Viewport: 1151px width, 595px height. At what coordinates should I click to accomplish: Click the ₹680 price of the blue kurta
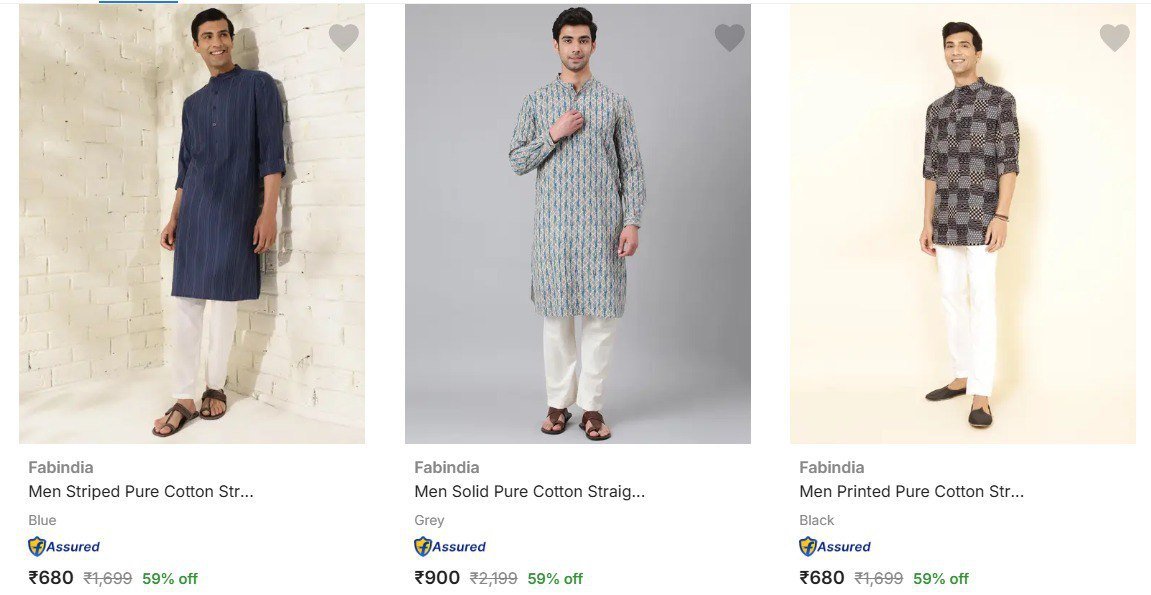tap(51, 578)
